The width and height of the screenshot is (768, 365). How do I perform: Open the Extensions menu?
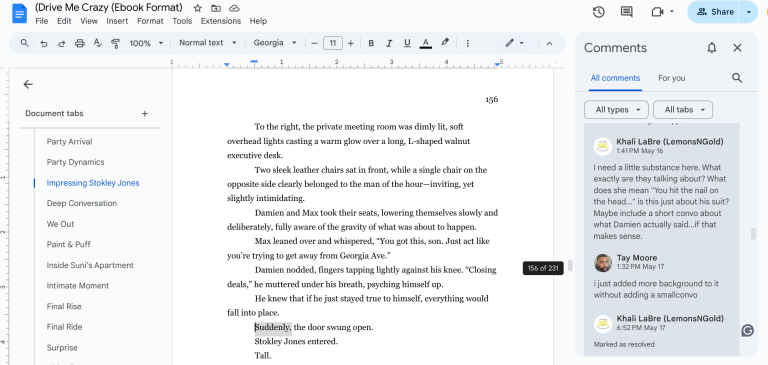(221, 21)
